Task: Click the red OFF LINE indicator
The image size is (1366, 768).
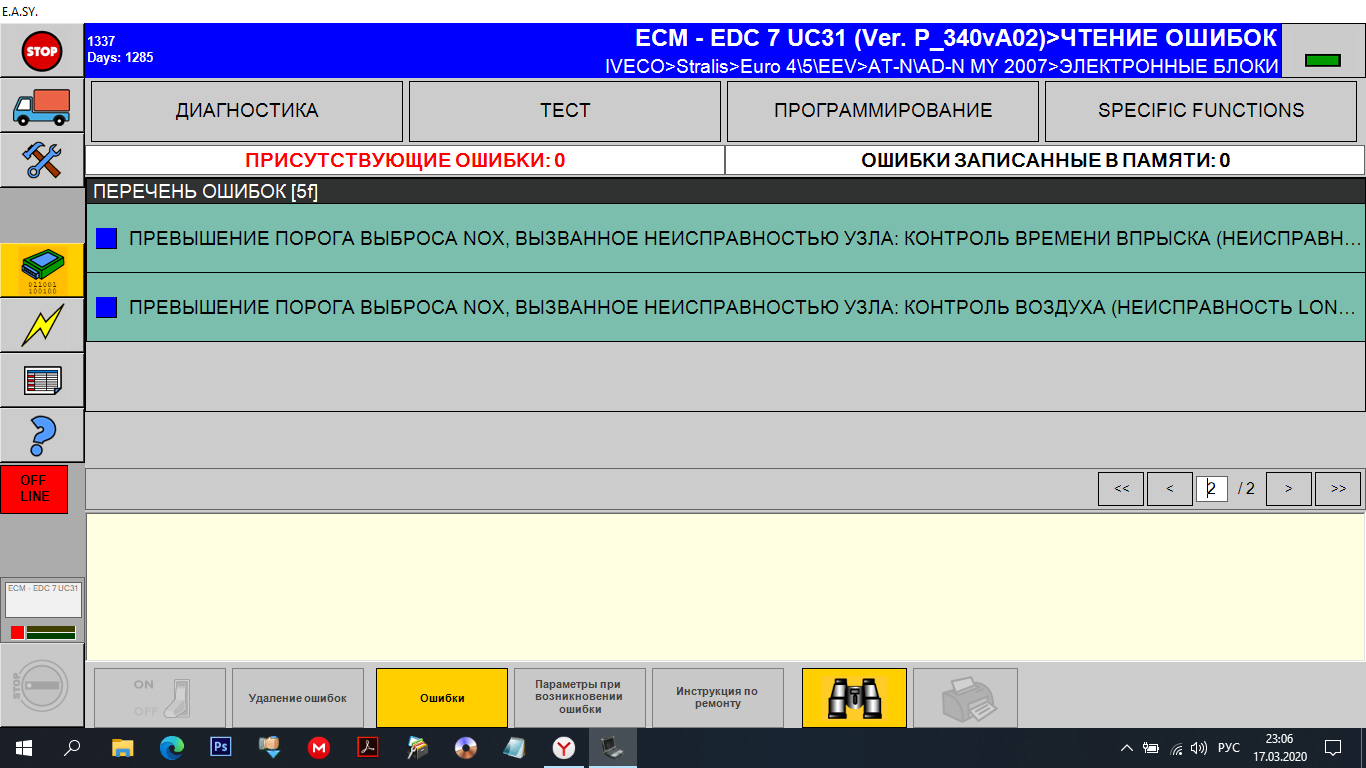Action: pos(34,489)
